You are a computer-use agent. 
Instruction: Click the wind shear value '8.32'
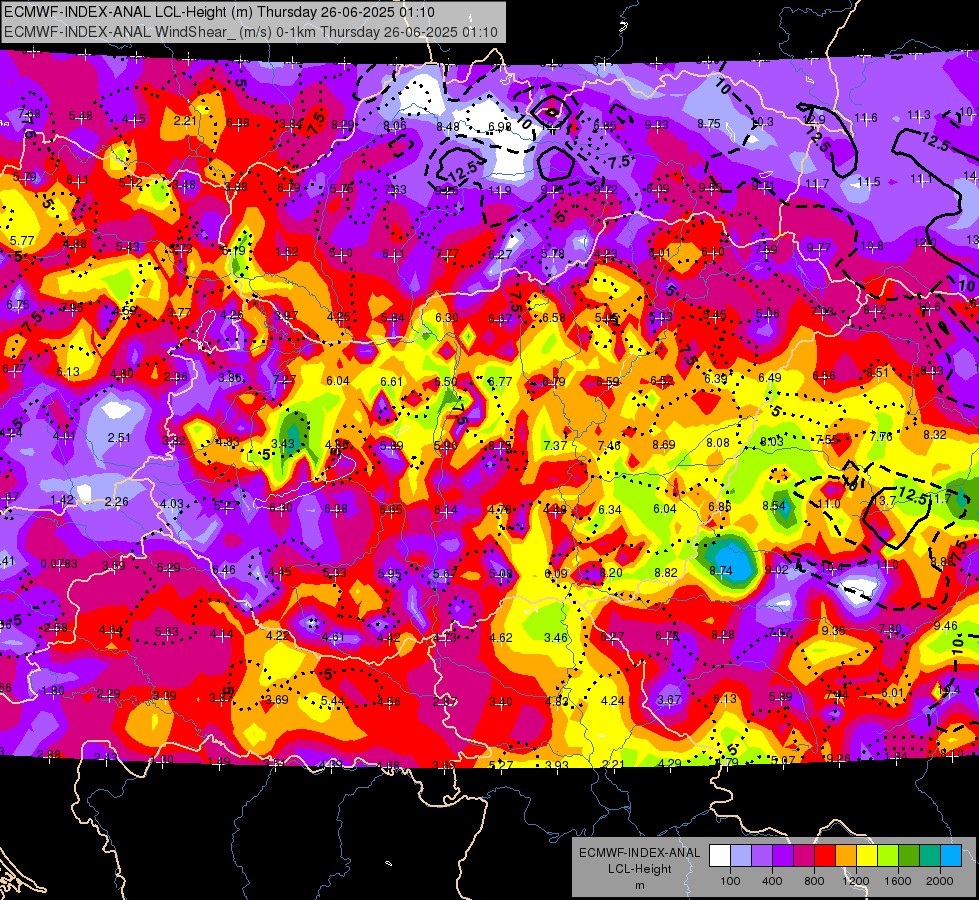[935, 434]
